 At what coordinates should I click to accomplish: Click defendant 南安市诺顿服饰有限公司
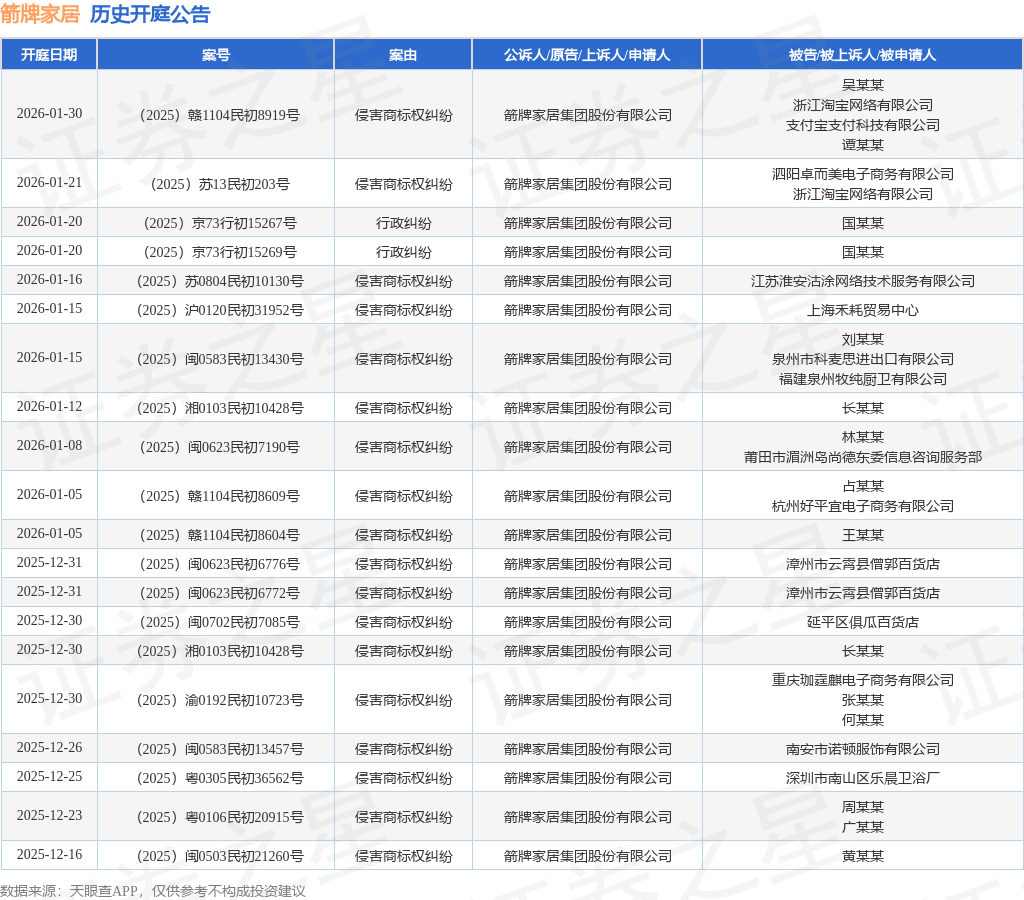coord(863,749)
